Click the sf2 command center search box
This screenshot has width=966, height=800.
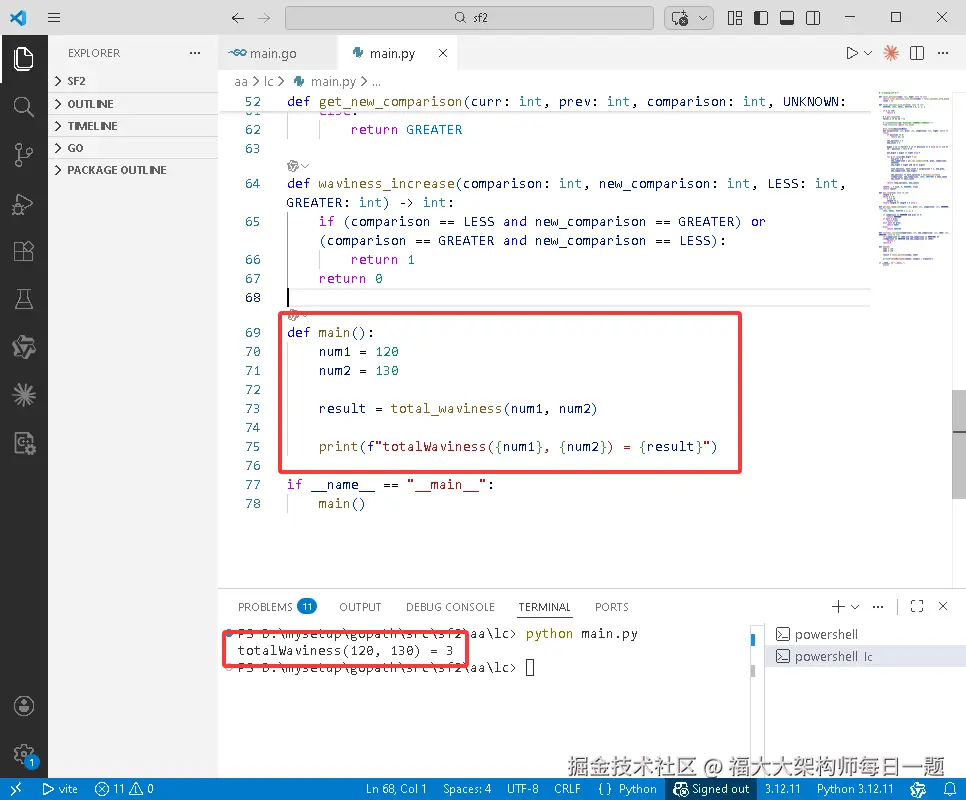(469, 18)
